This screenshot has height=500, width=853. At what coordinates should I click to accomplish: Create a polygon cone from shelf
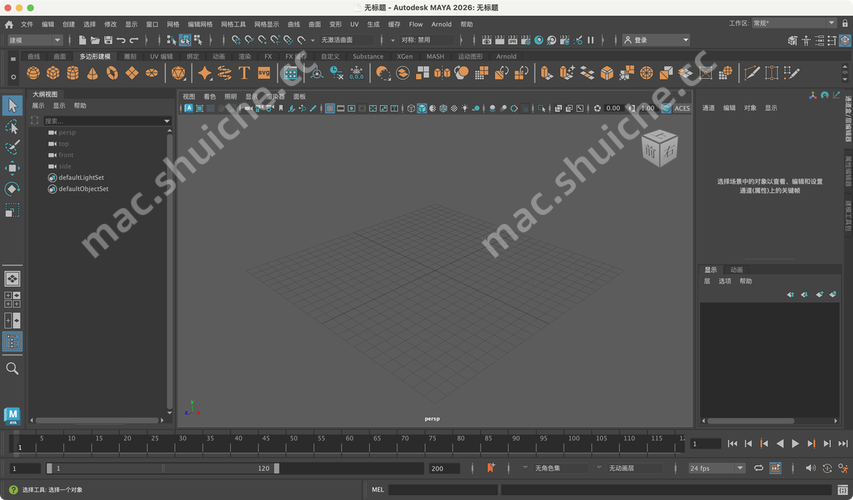[92, 73]
